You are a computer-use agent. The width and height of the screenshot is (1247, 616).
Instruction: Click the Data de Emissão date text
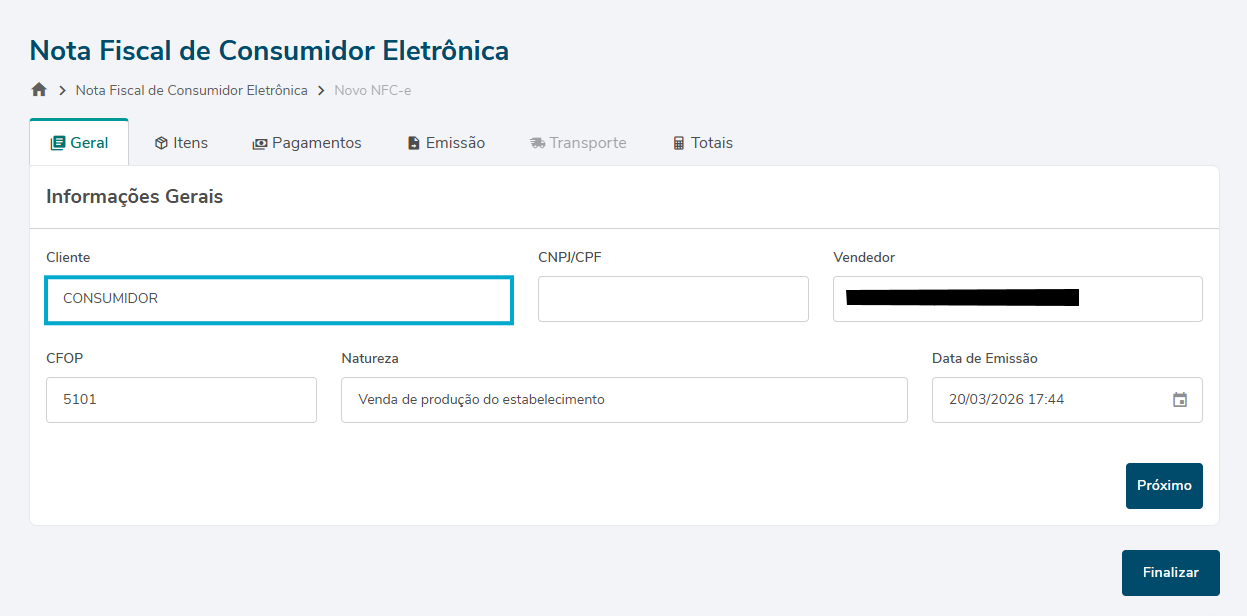pyautogui.click(x=1006, y=400)
